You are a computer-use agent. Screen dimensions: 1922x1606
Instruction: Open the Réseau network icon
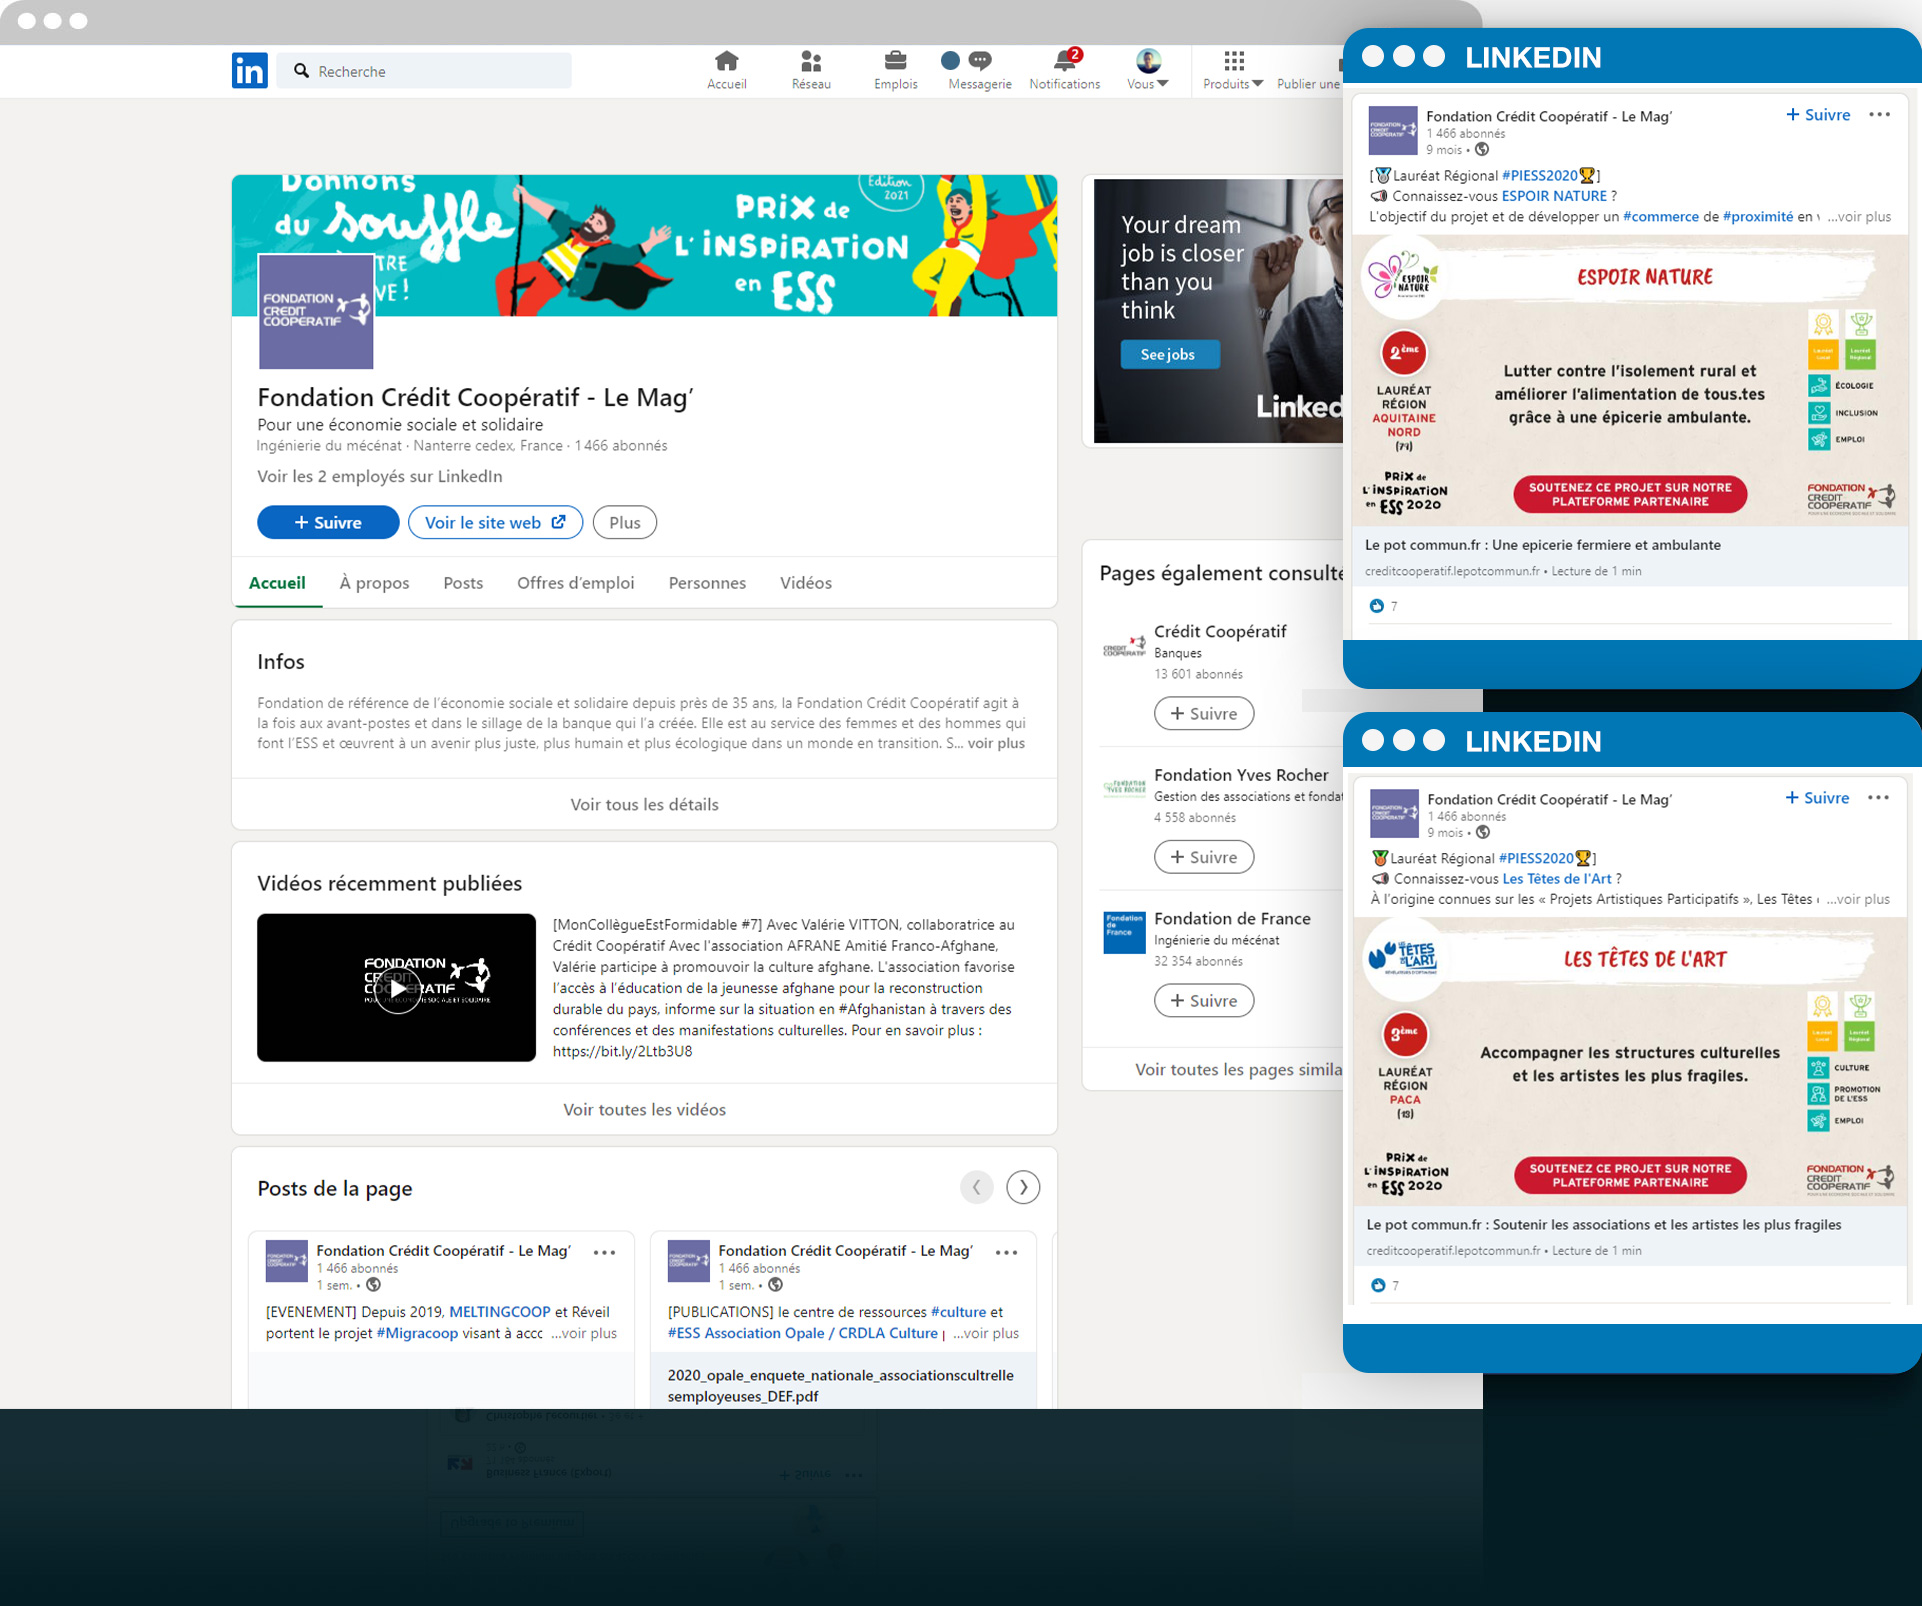click(x=811, y=70)
